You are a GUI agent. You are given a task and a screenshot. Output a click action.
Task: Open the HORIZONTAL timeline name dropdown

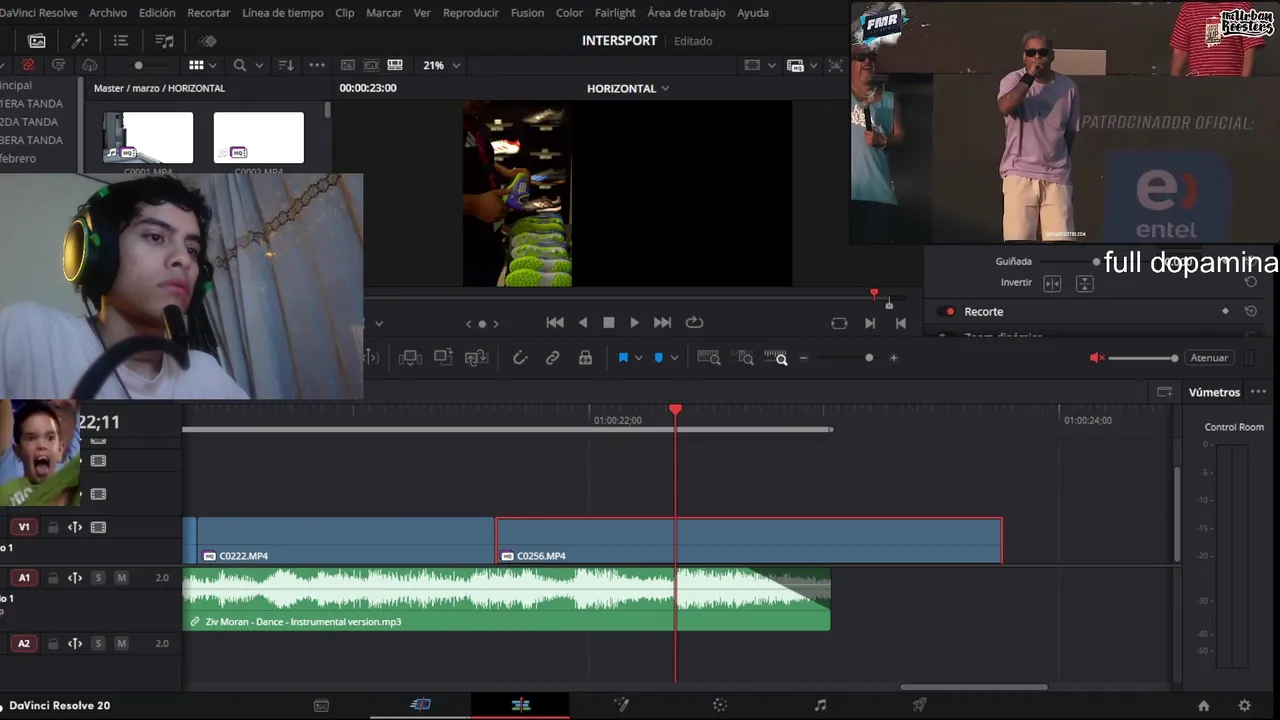pos(628,88)
